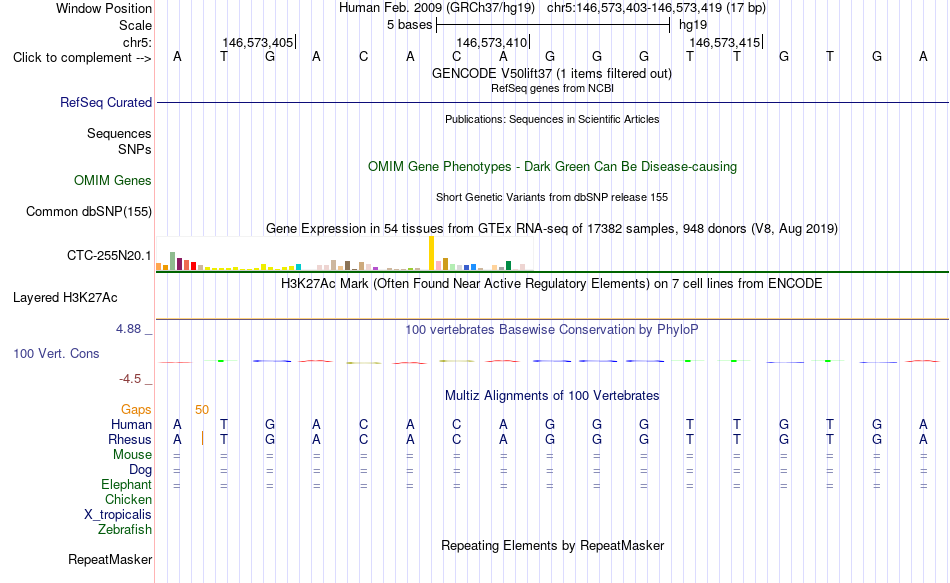Viewport: 950px width, 583px height.
Task: Click 'RefSeq genes from NCBI' title
Action: [552, 88]
